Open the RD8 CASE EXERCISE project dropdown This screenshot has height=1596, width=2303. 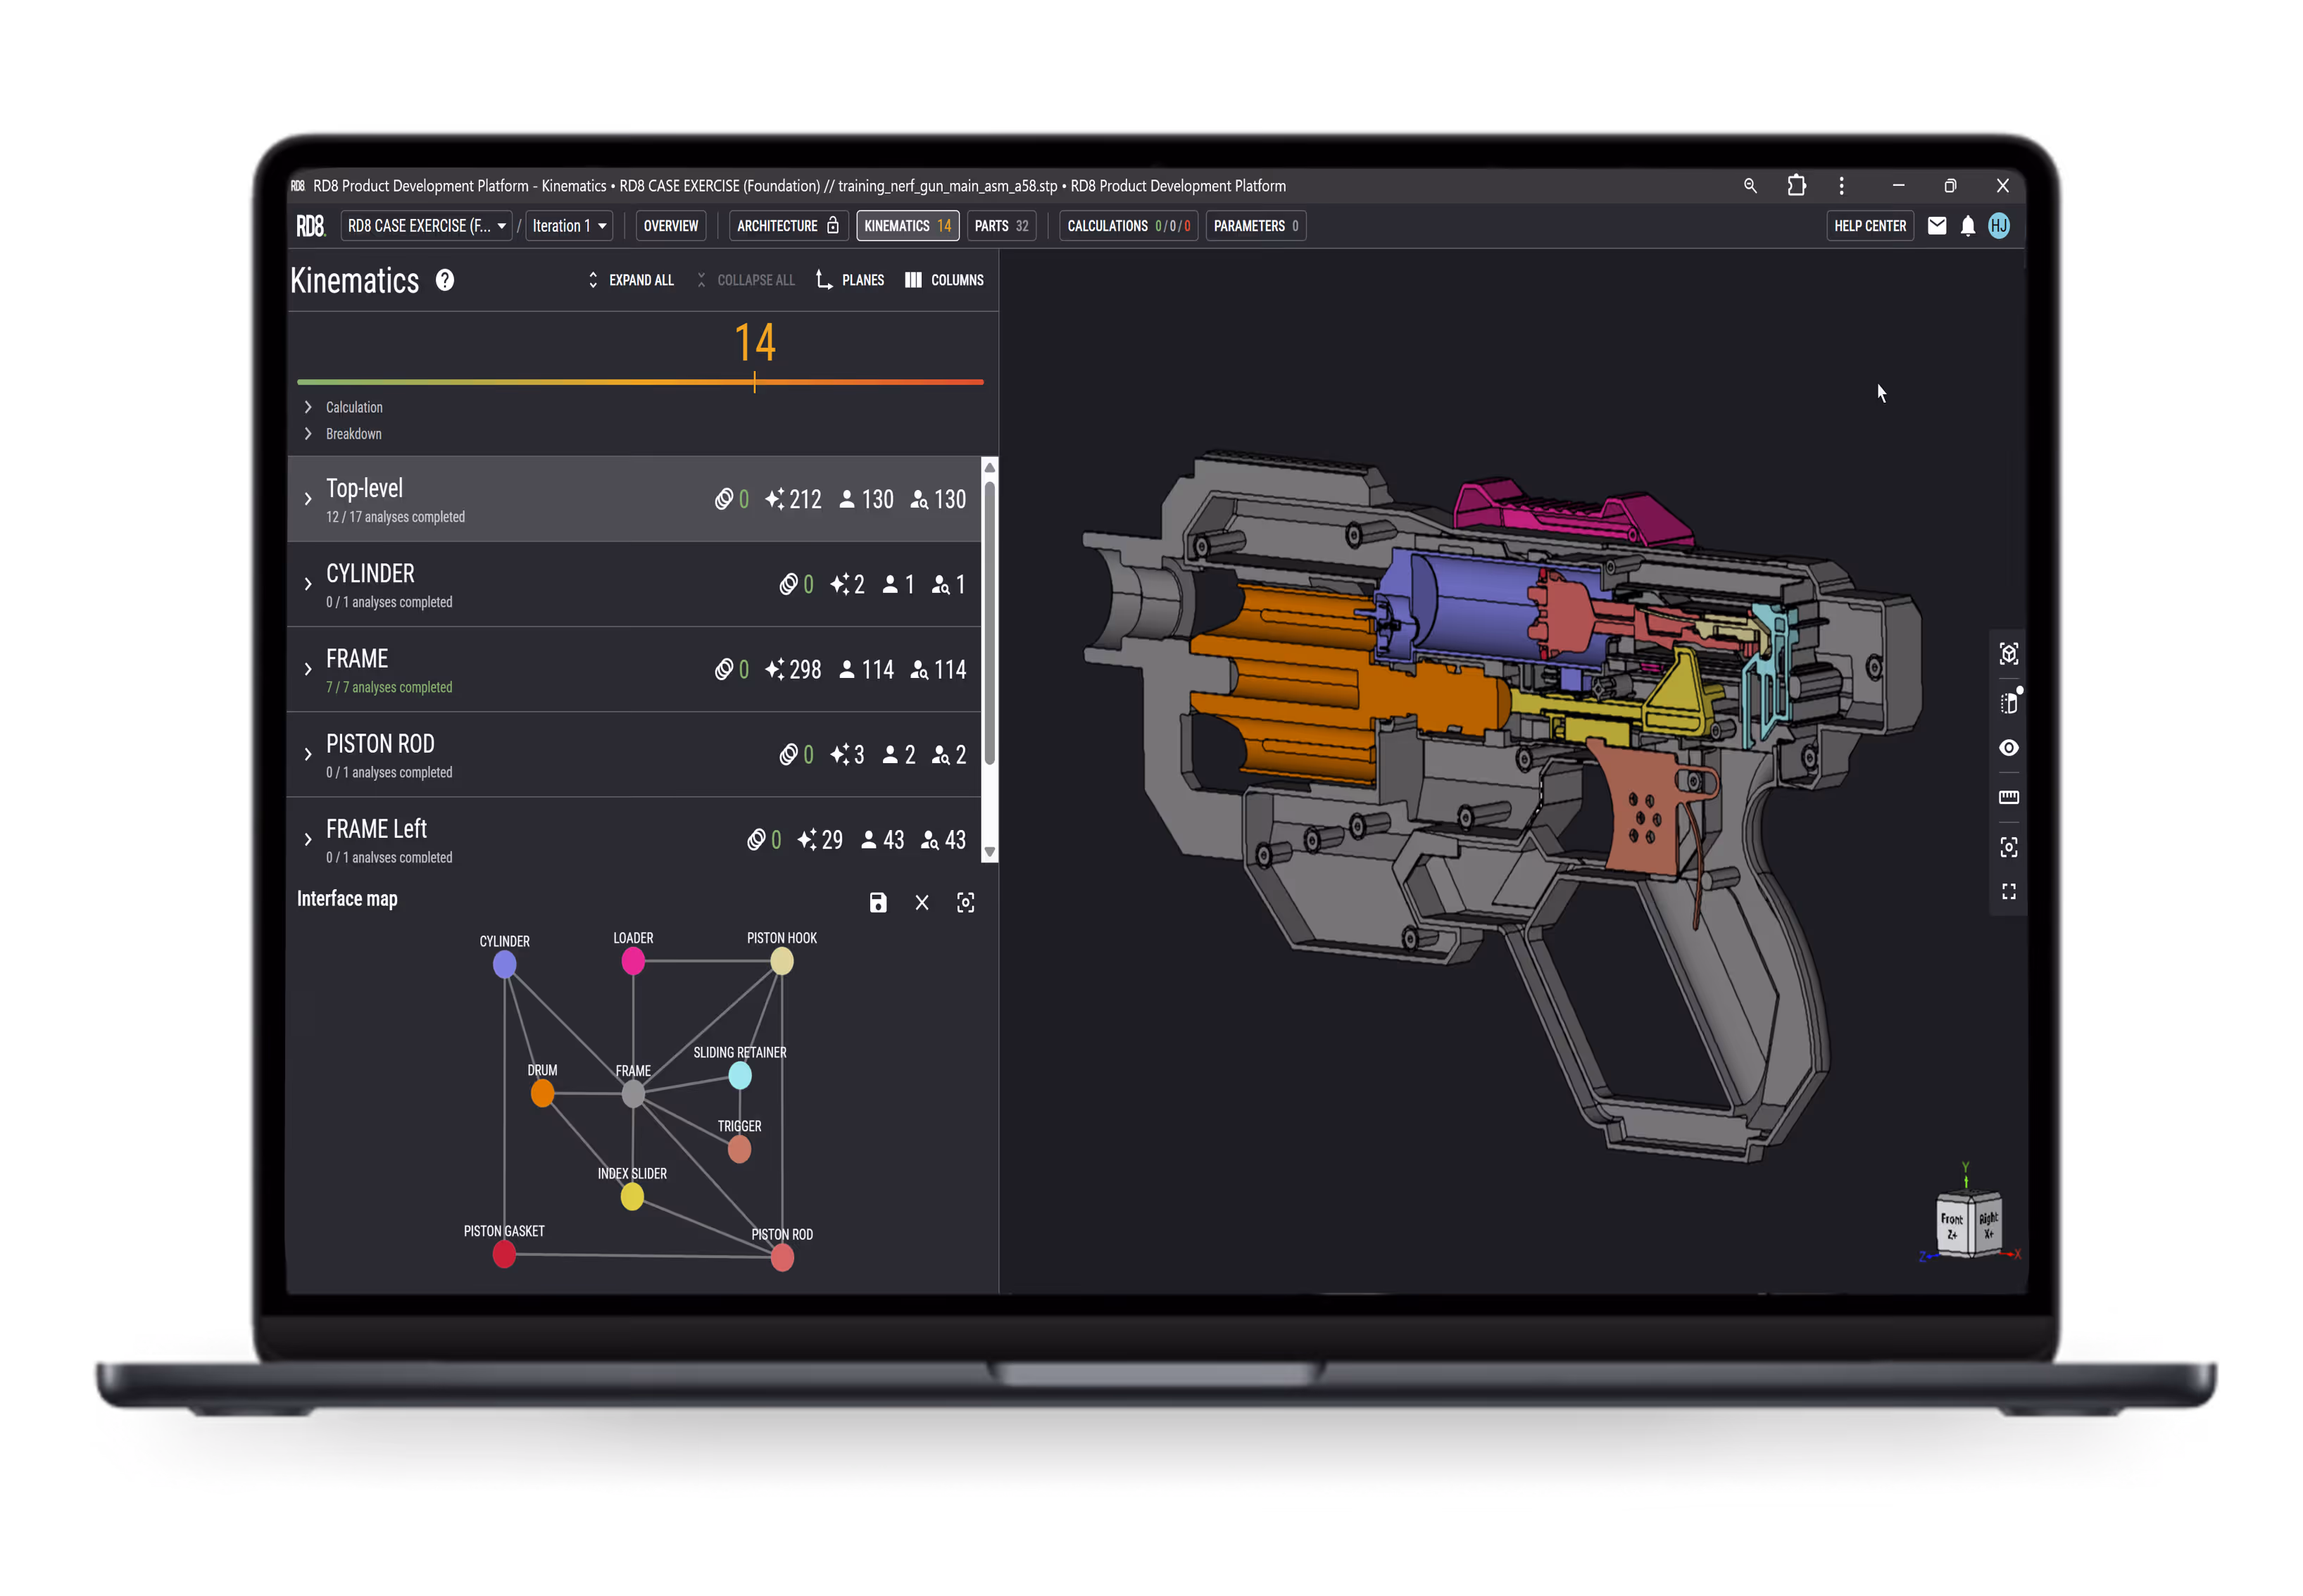(x=425, y=225)
